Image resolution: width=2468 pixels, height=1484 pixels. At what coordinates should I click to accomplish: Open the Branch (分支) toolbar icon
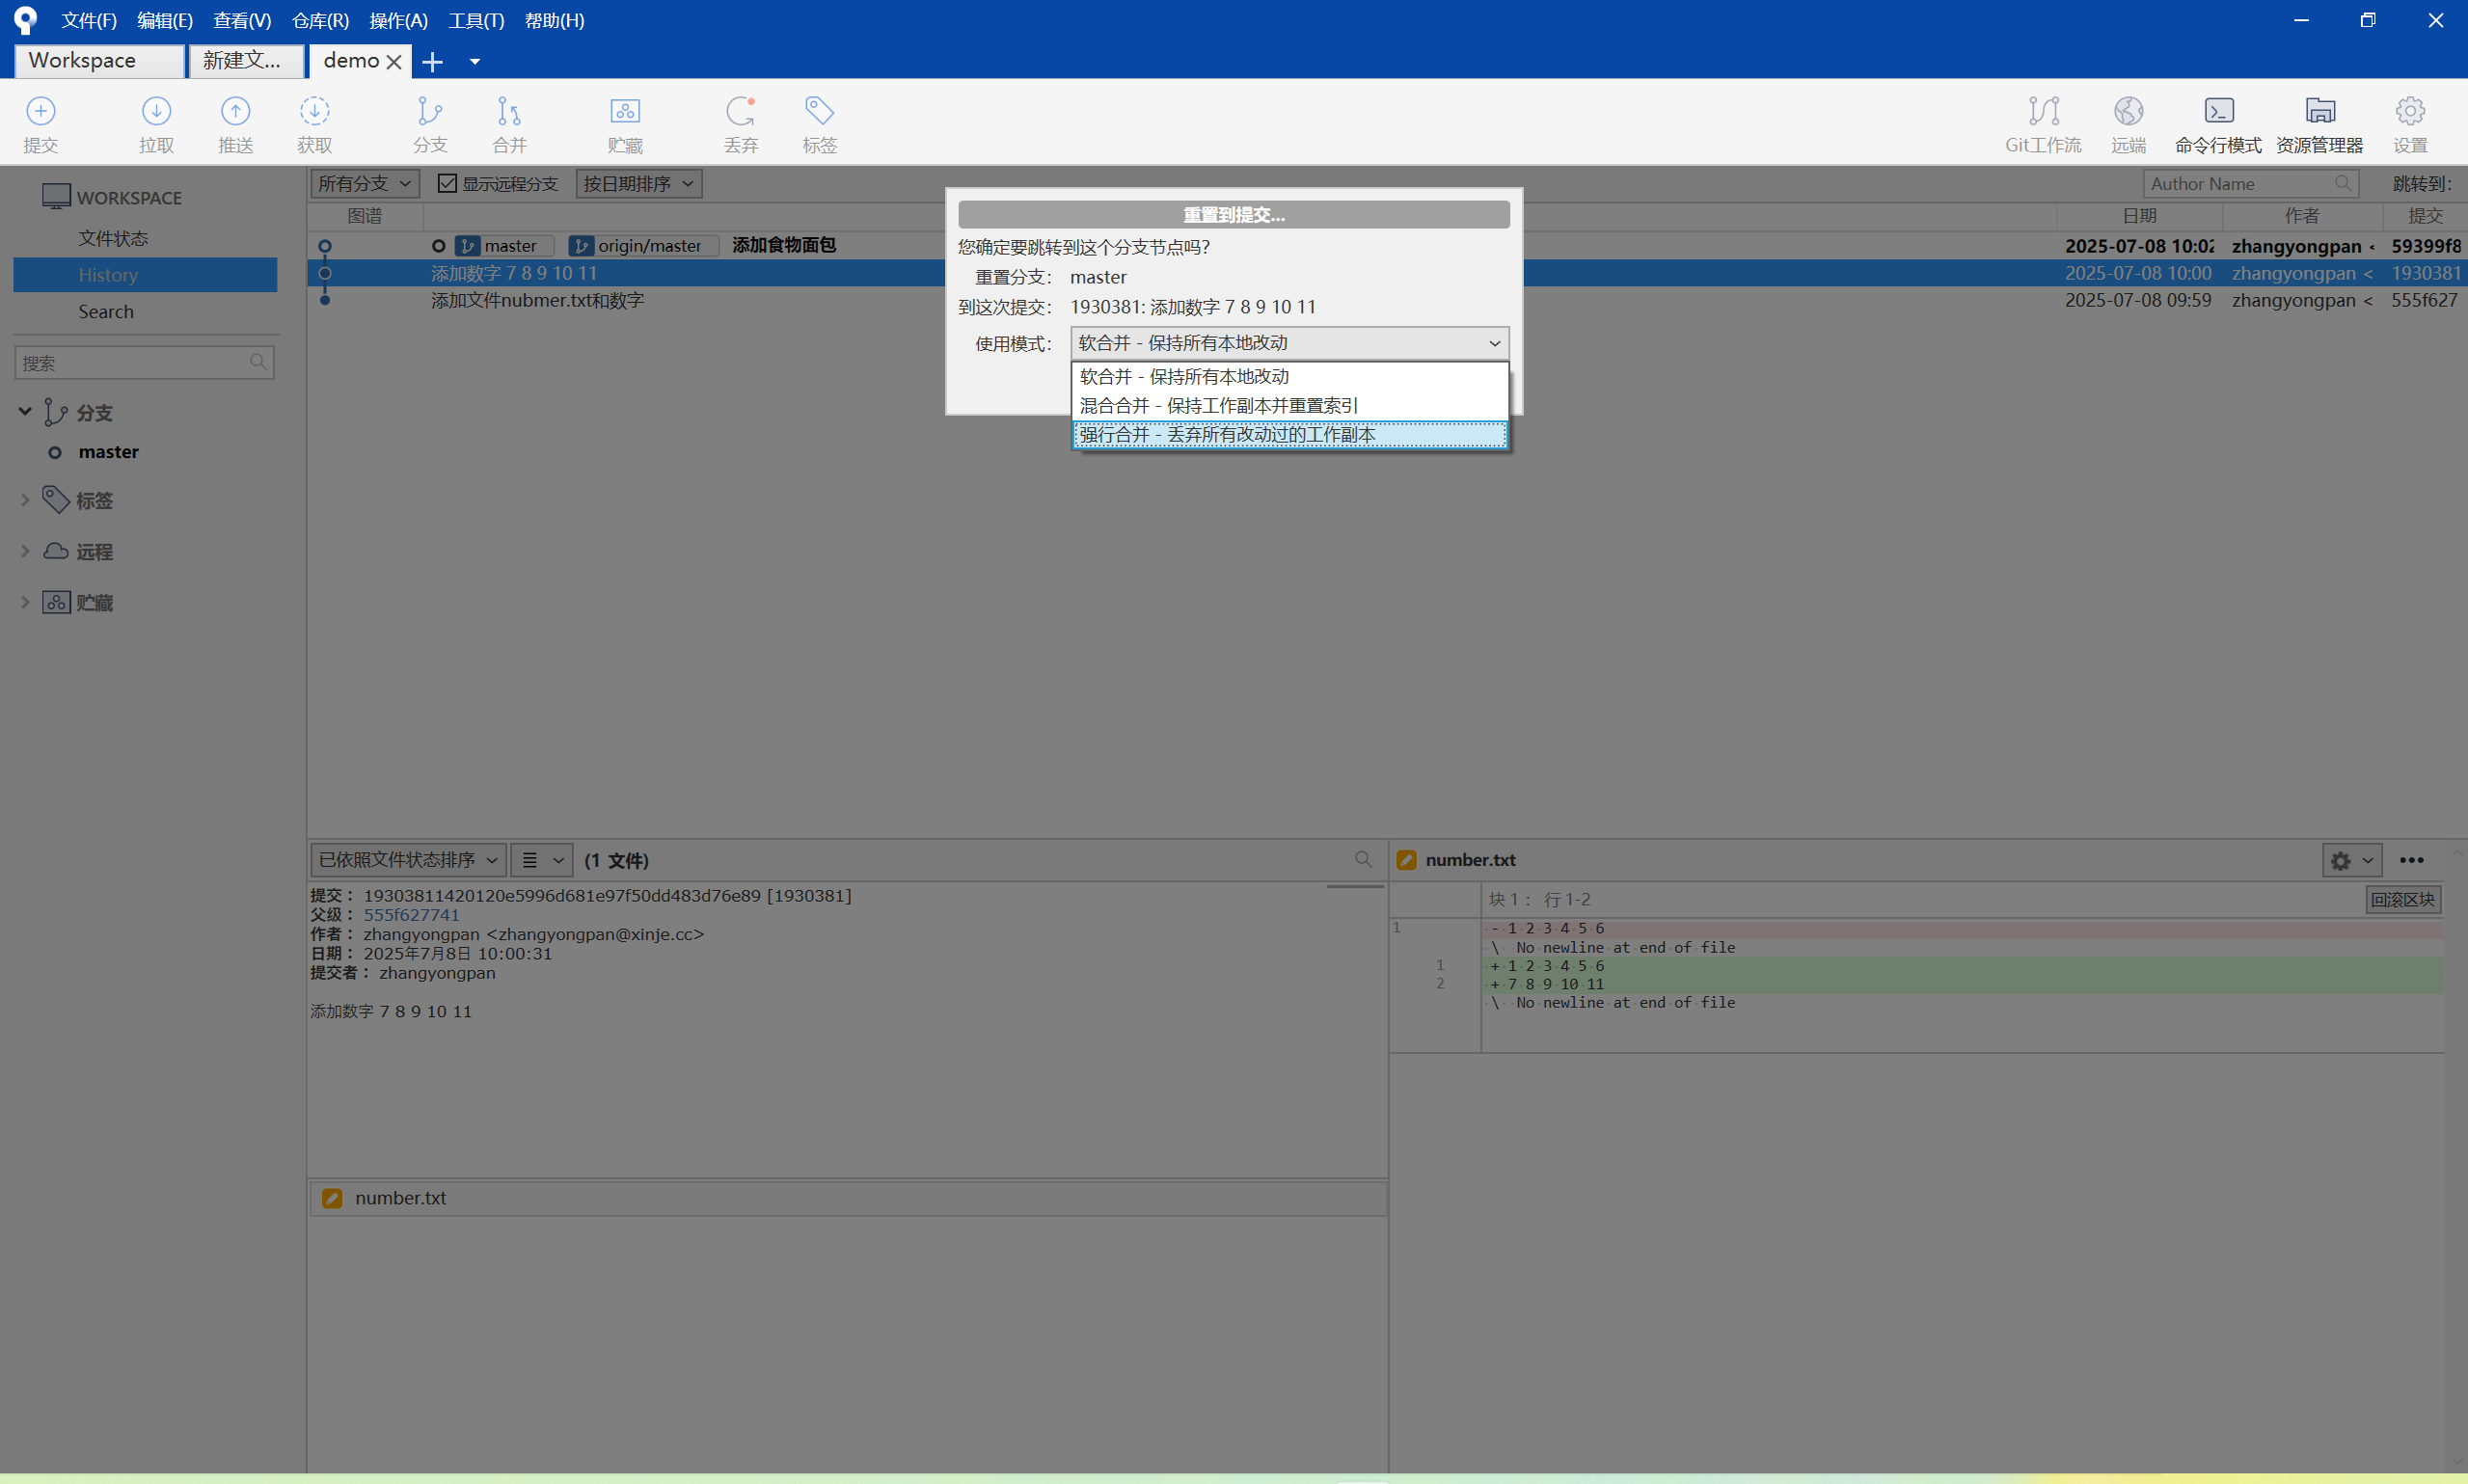[430, 110]
